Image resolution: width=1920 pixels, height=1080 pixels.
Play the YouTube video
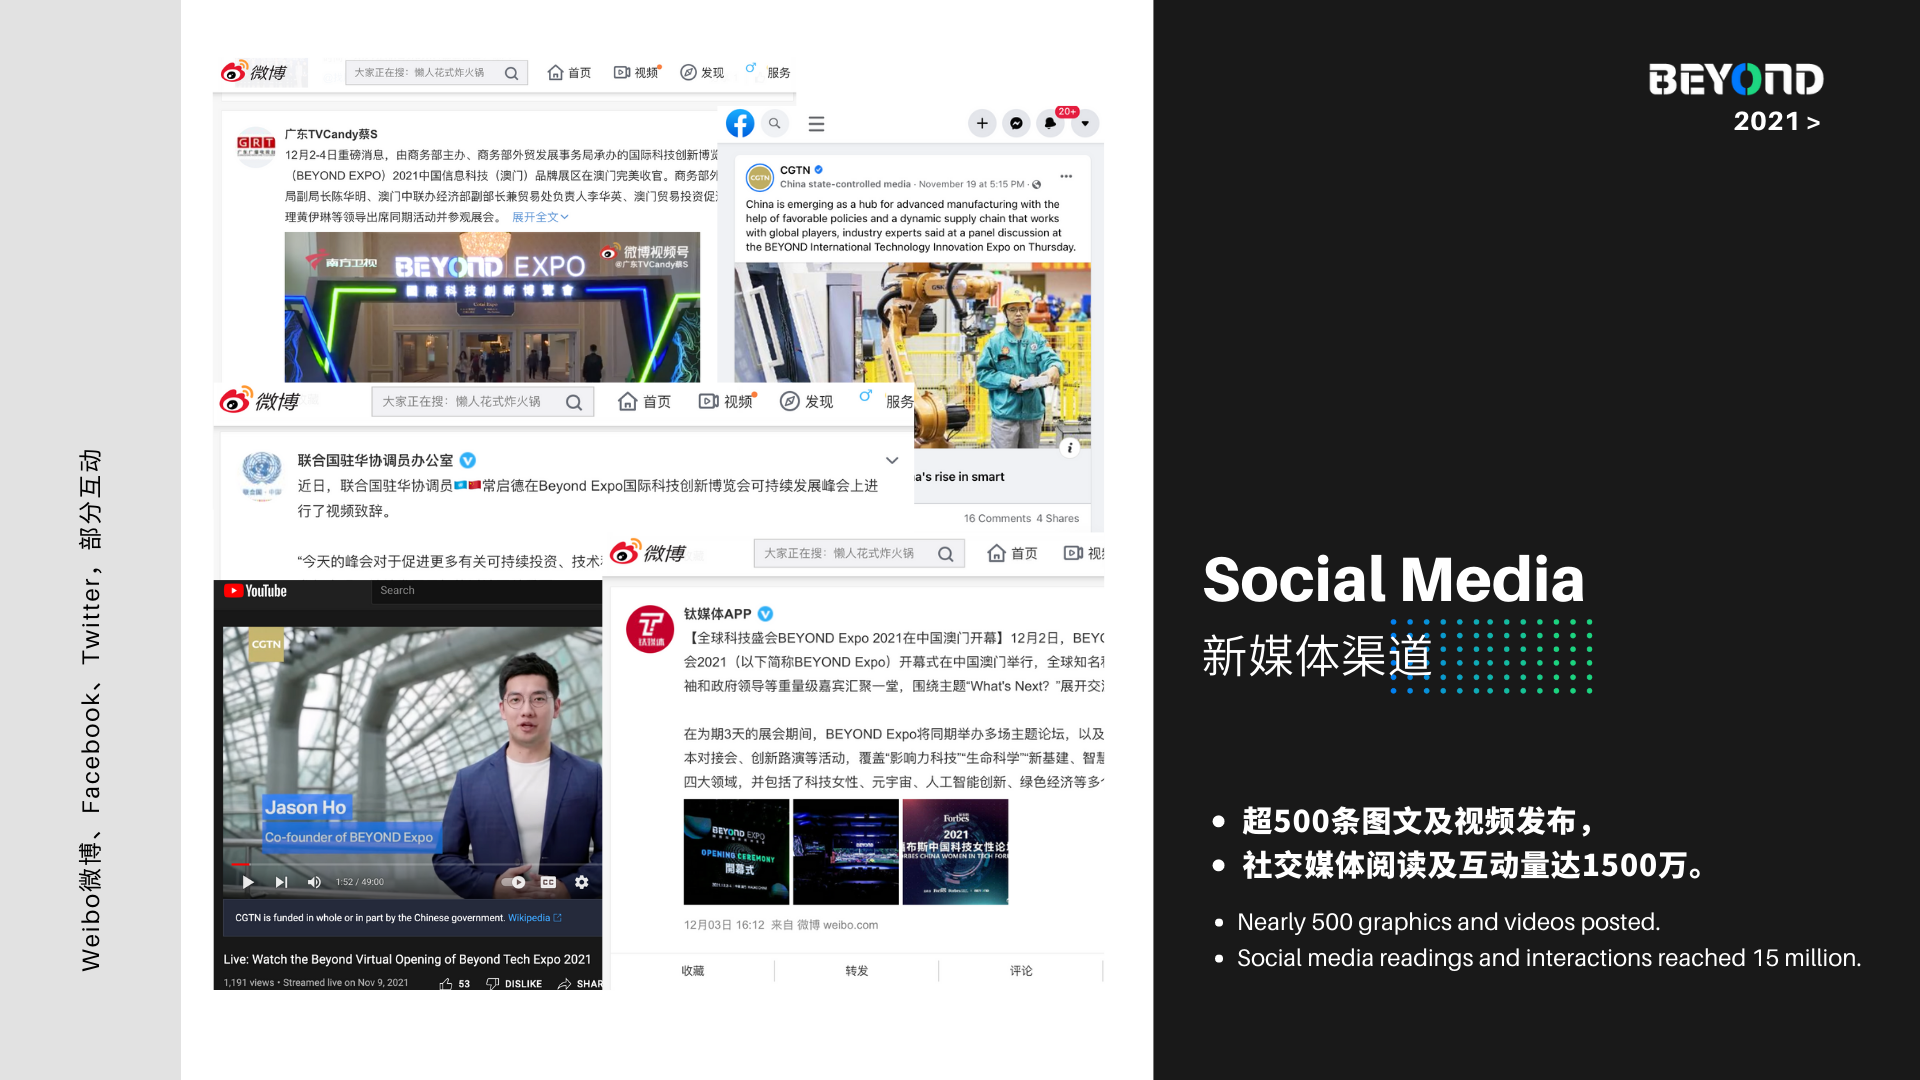pyautogui.click(x=248, y=882)
